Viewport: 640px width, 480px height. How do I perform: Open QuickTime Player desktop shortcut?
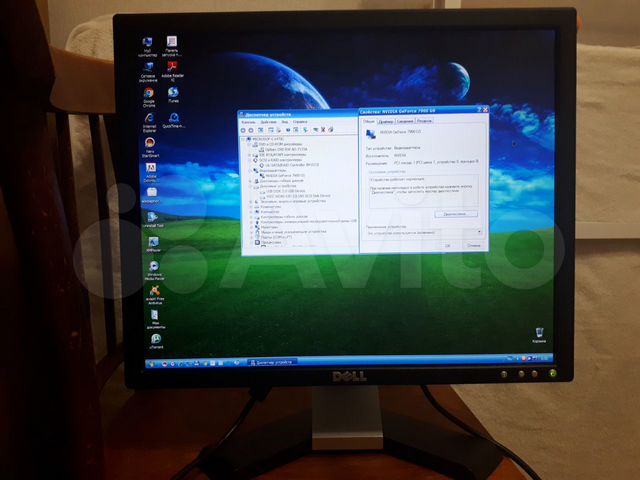[174, 119]
